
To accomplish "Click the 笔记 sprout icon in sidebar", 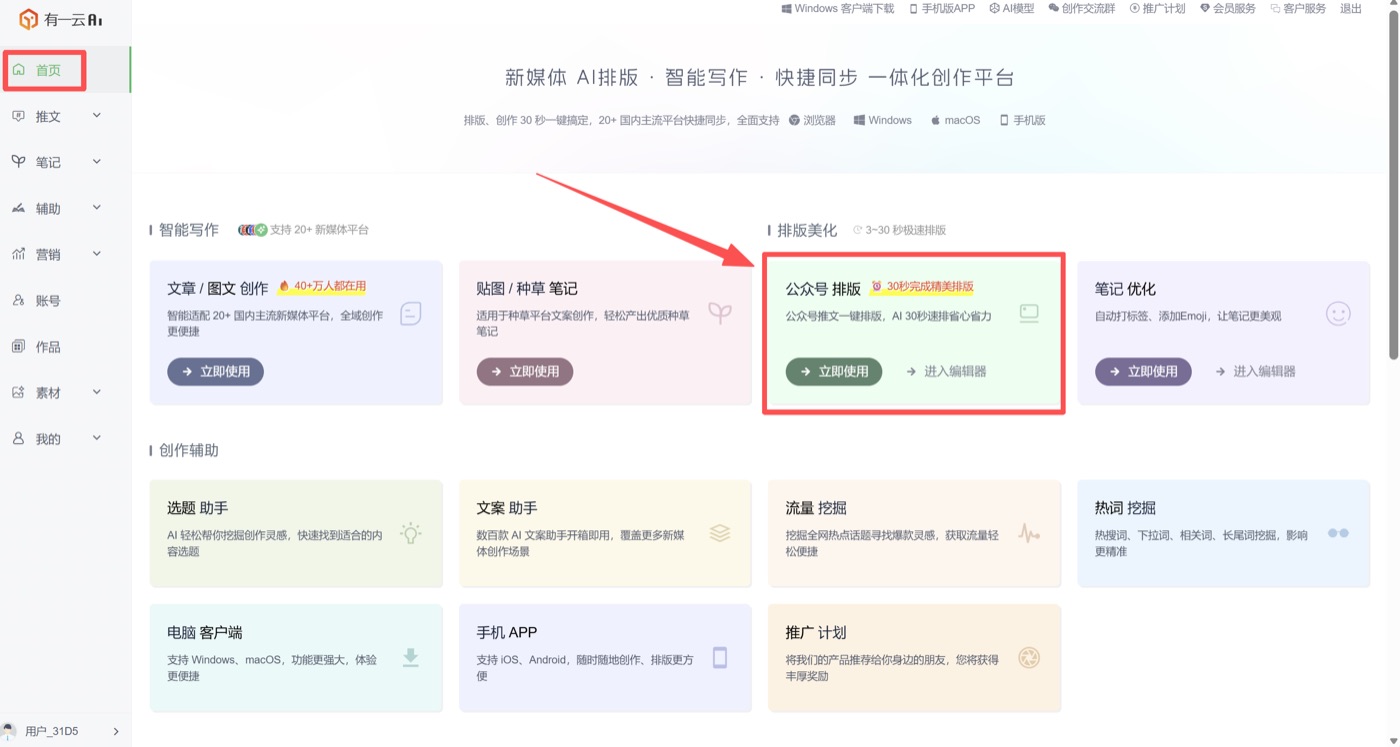I will [x=18, y=162].
